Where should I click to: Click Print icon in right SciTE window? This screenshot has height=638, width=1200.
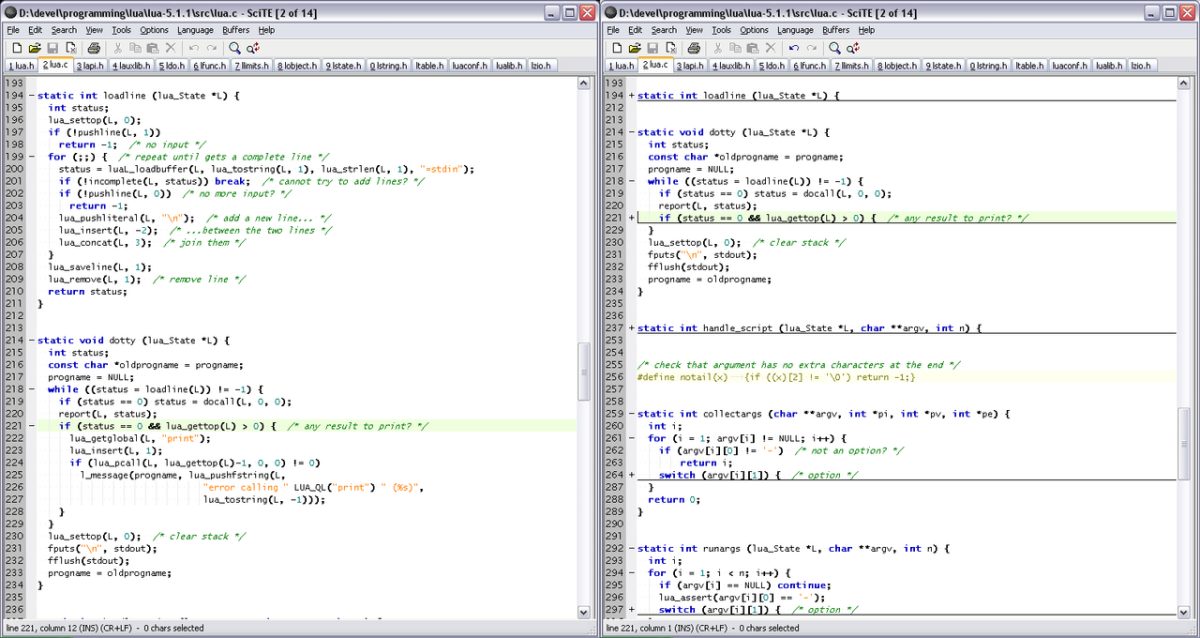click(x=694, y=48)
